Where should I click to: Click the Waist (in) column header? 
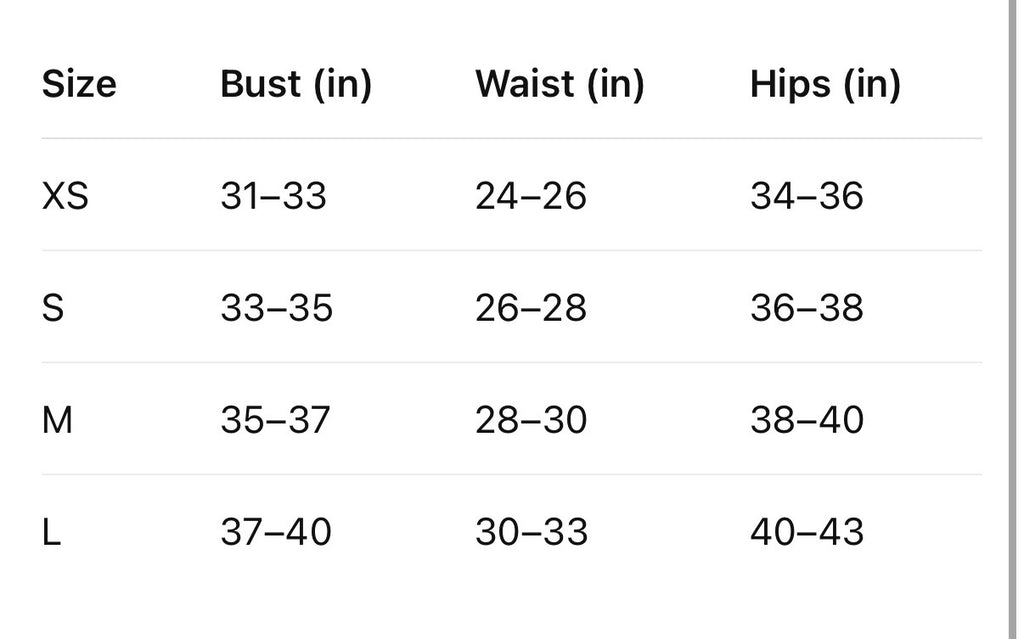pyautogui.click(x=560, y=84)
